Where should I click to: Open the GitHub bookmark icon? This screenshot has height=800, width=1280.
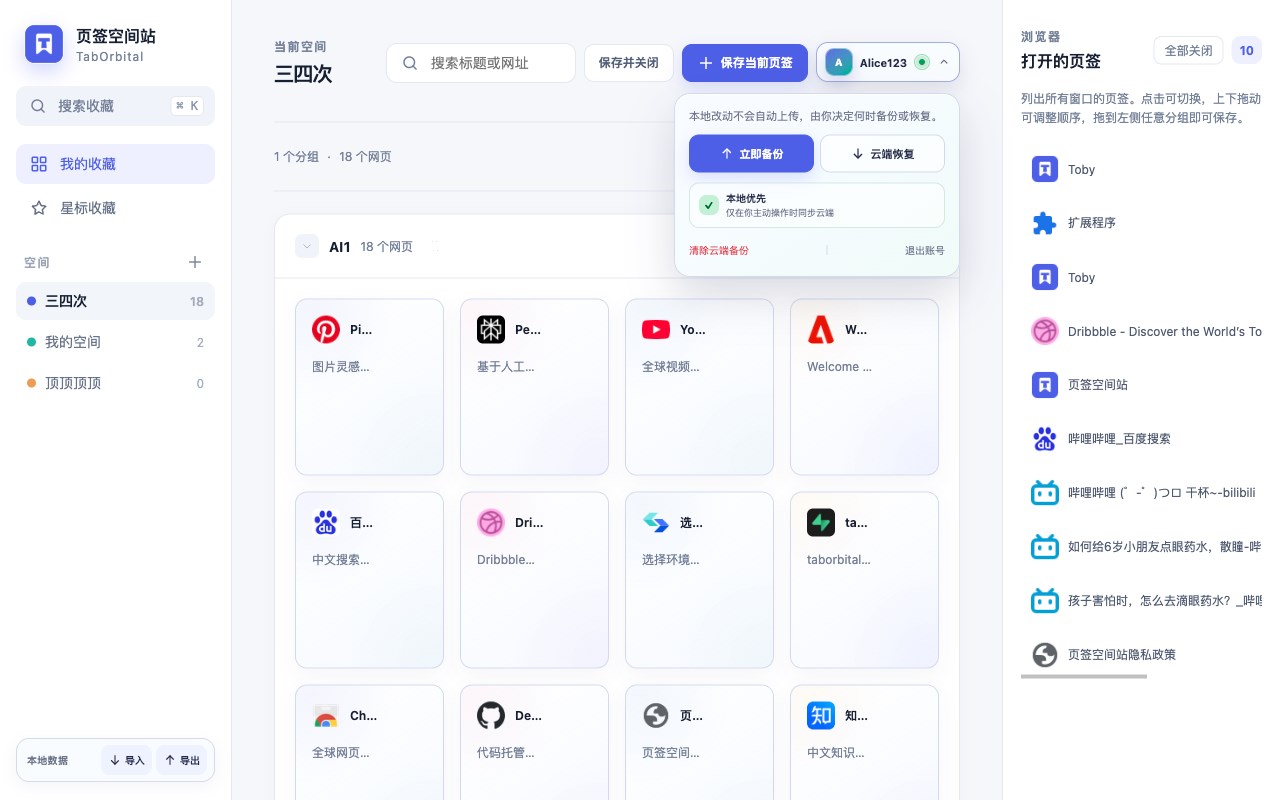[x=491, y=715]
